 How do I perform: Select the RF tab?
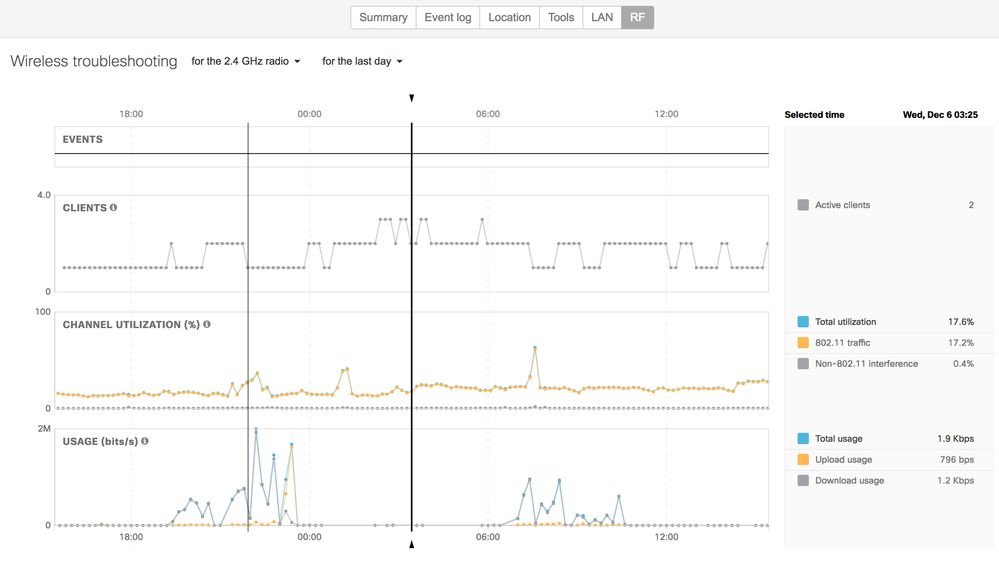[x=638, y=17]
